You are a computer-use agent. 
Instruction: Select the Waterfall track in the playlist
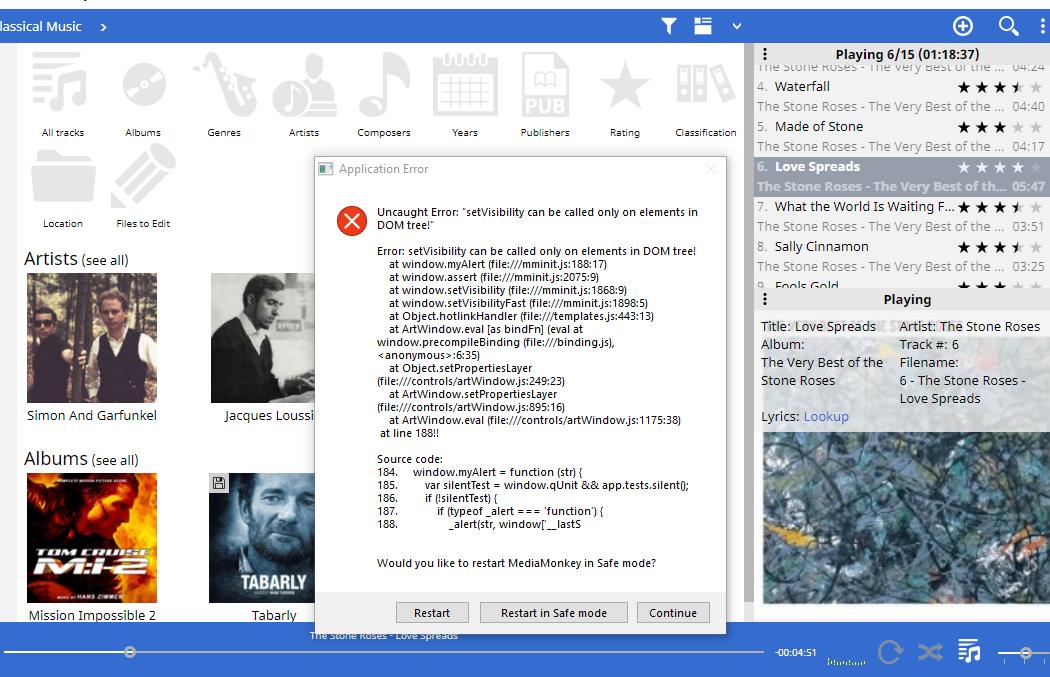point(802,87)
